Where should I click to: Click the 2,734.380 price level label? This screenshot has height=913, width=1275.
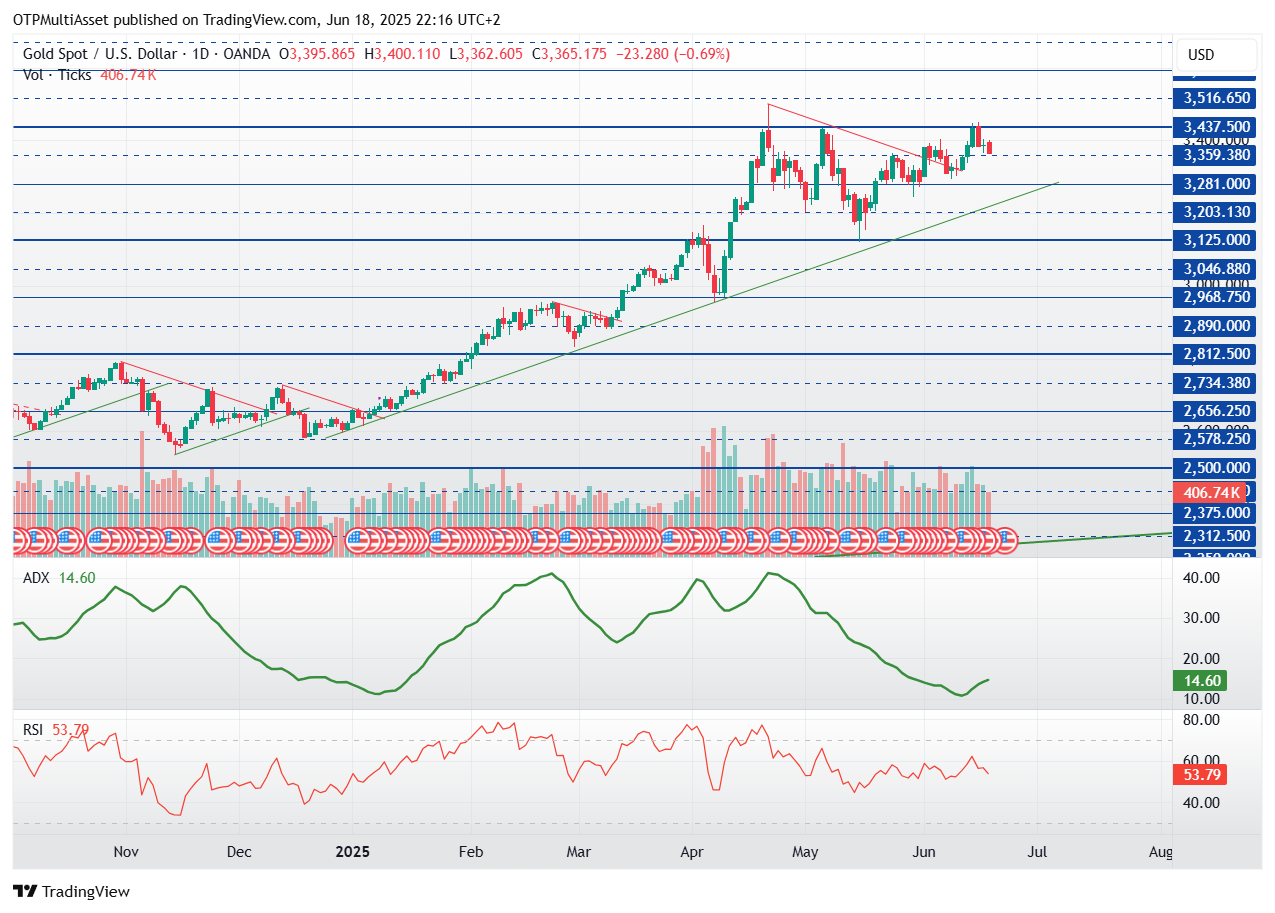tap(1216, 383)
